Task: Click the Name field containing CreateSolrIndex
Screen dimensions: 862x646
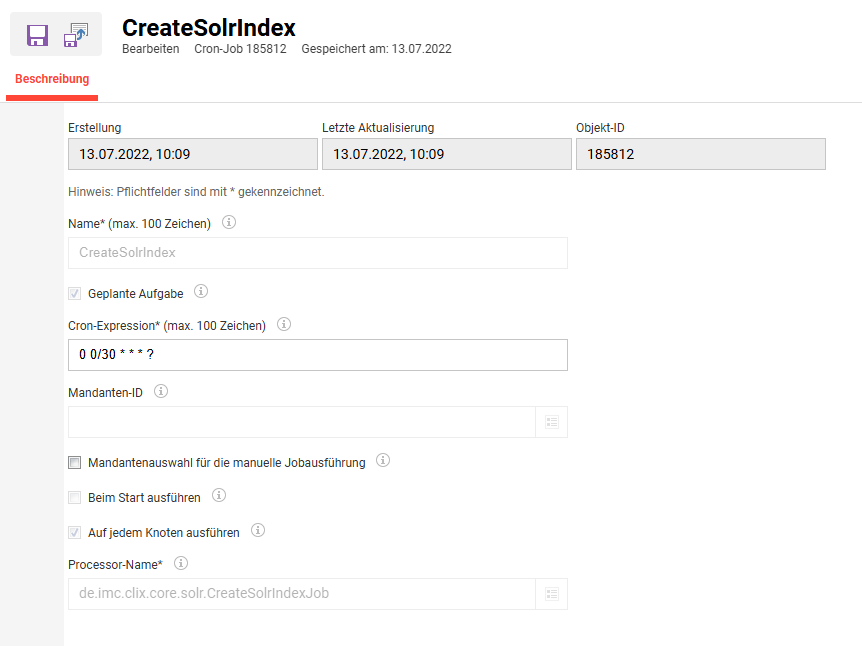Action: pos(318,253)
